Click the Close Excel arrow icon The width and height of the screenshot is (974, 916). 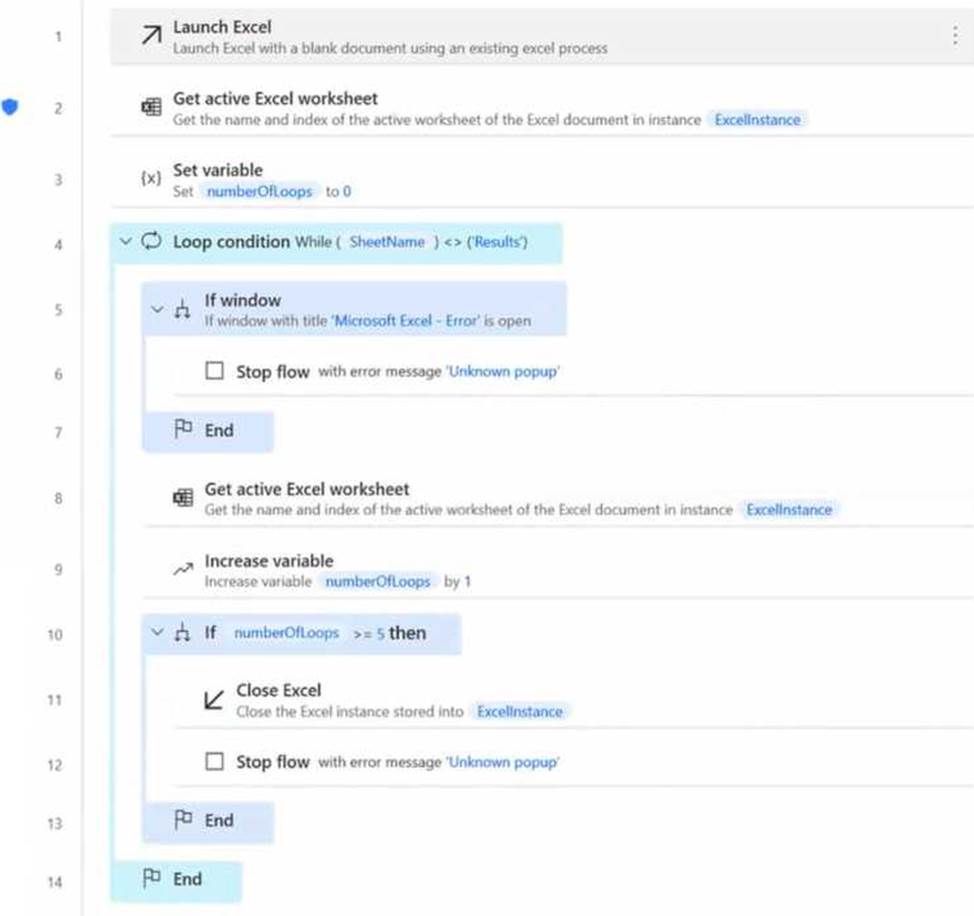(213, 699)
